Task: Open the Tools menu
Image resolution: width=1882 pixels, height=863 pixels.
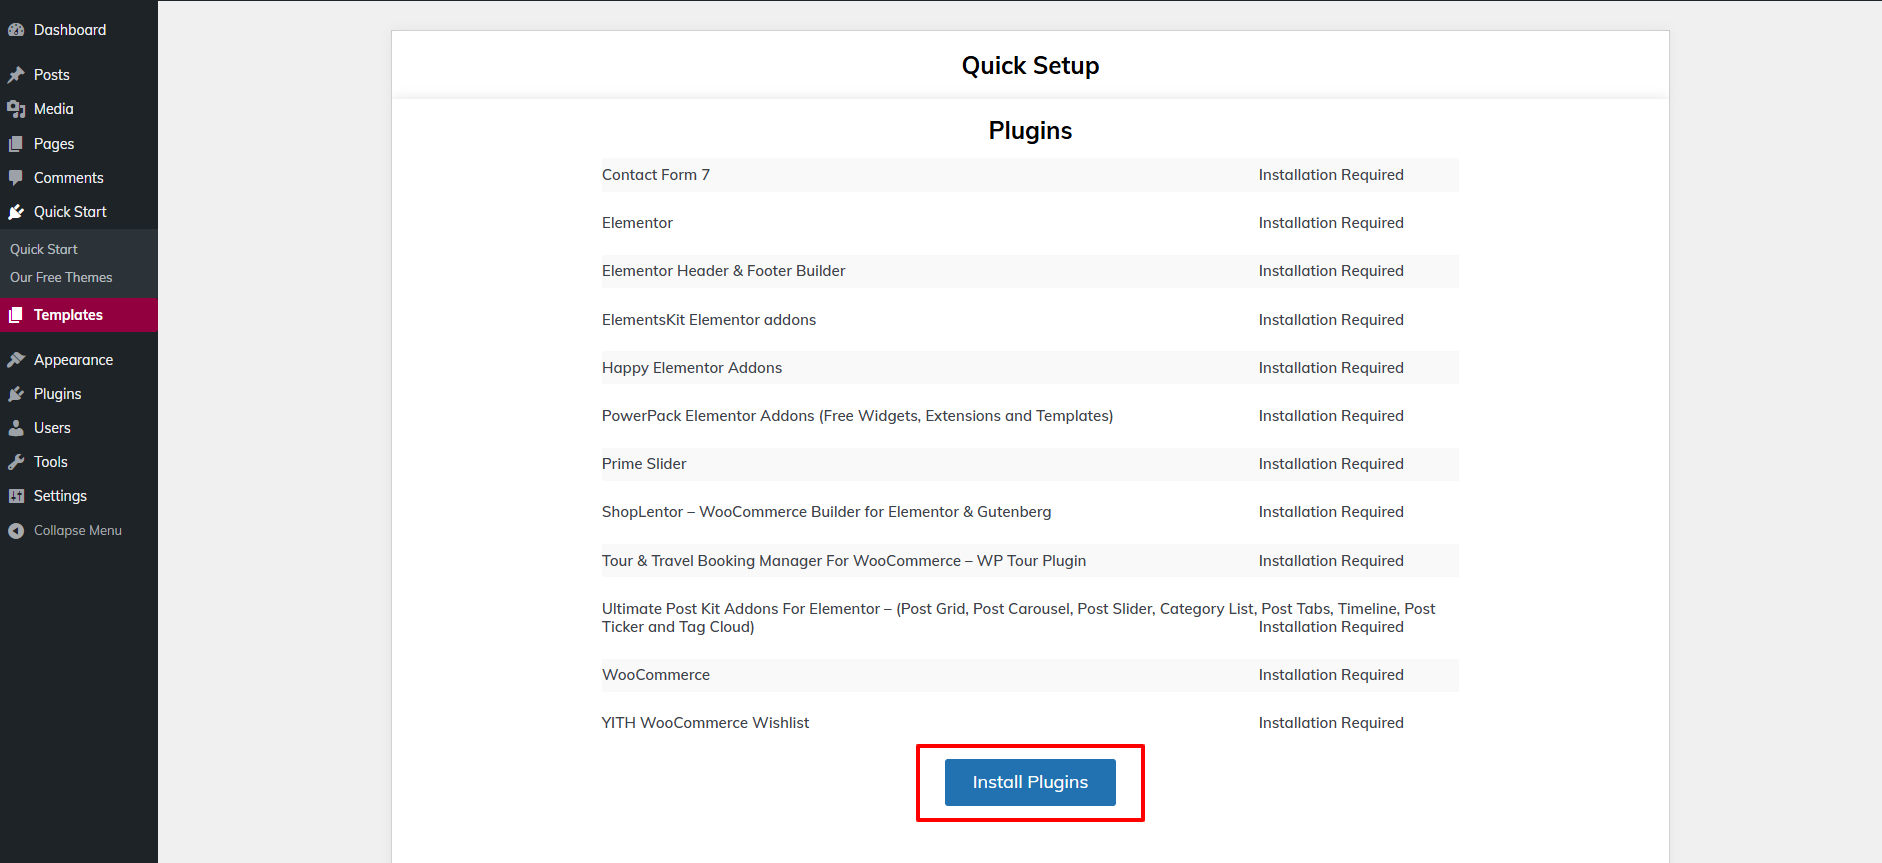Action: click(x=79, y=462)
